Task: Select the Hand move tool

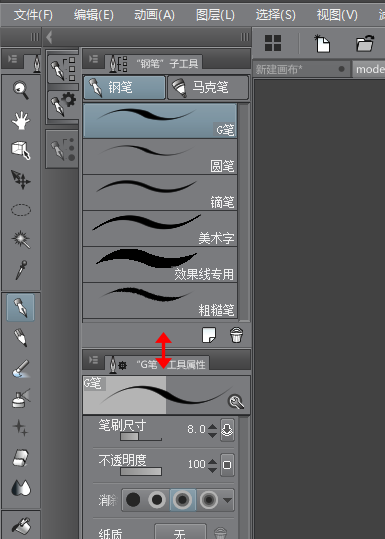Action: pyautogui.click(x=21, y=120)
